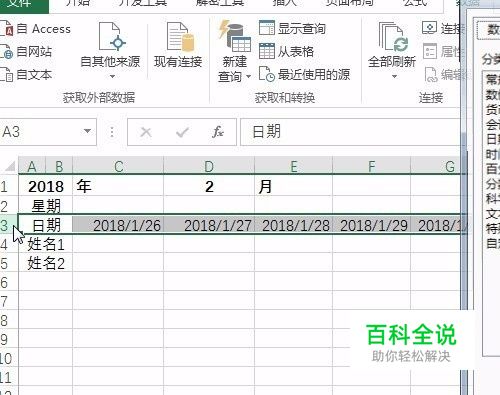The image size is (500, 395).
Task: Click cell with date 2018/1/27
Action: pos(209,225)
